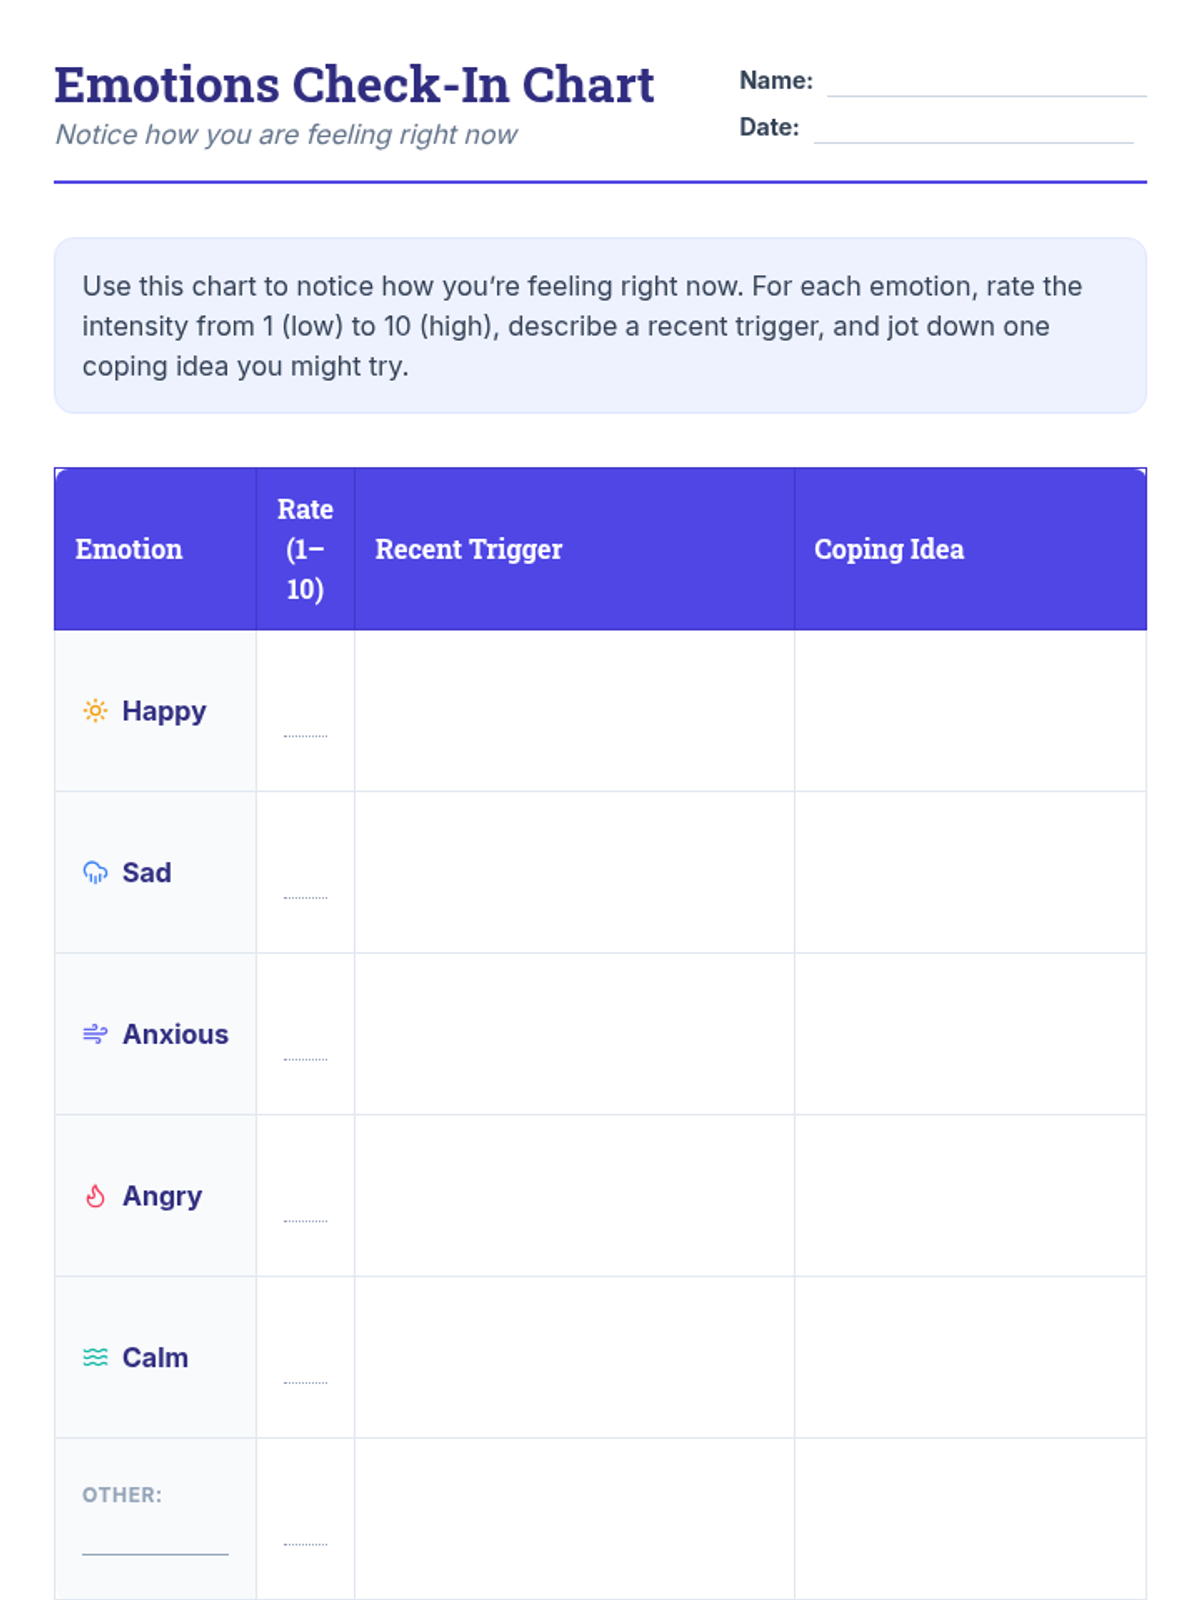Click the Recent Trigger column header
This screenshot has width=1200, height=1600.
469,549
